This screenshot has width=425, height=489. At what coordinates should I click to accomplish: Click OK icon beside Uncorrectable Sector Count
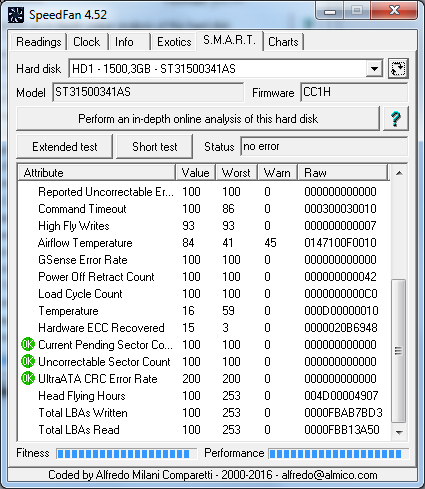(x=28, y=361)
